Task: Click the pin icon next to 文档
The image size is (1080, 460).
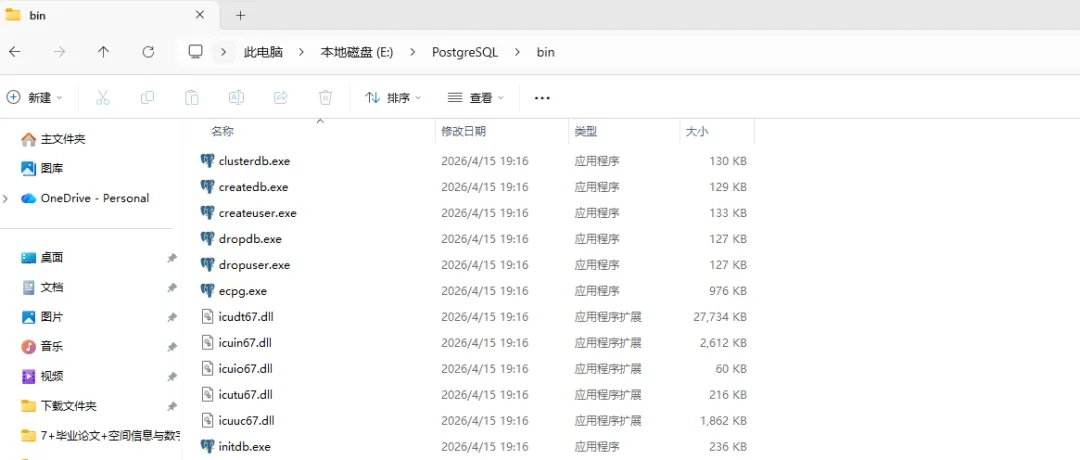Action: click(x=172, y=288)
